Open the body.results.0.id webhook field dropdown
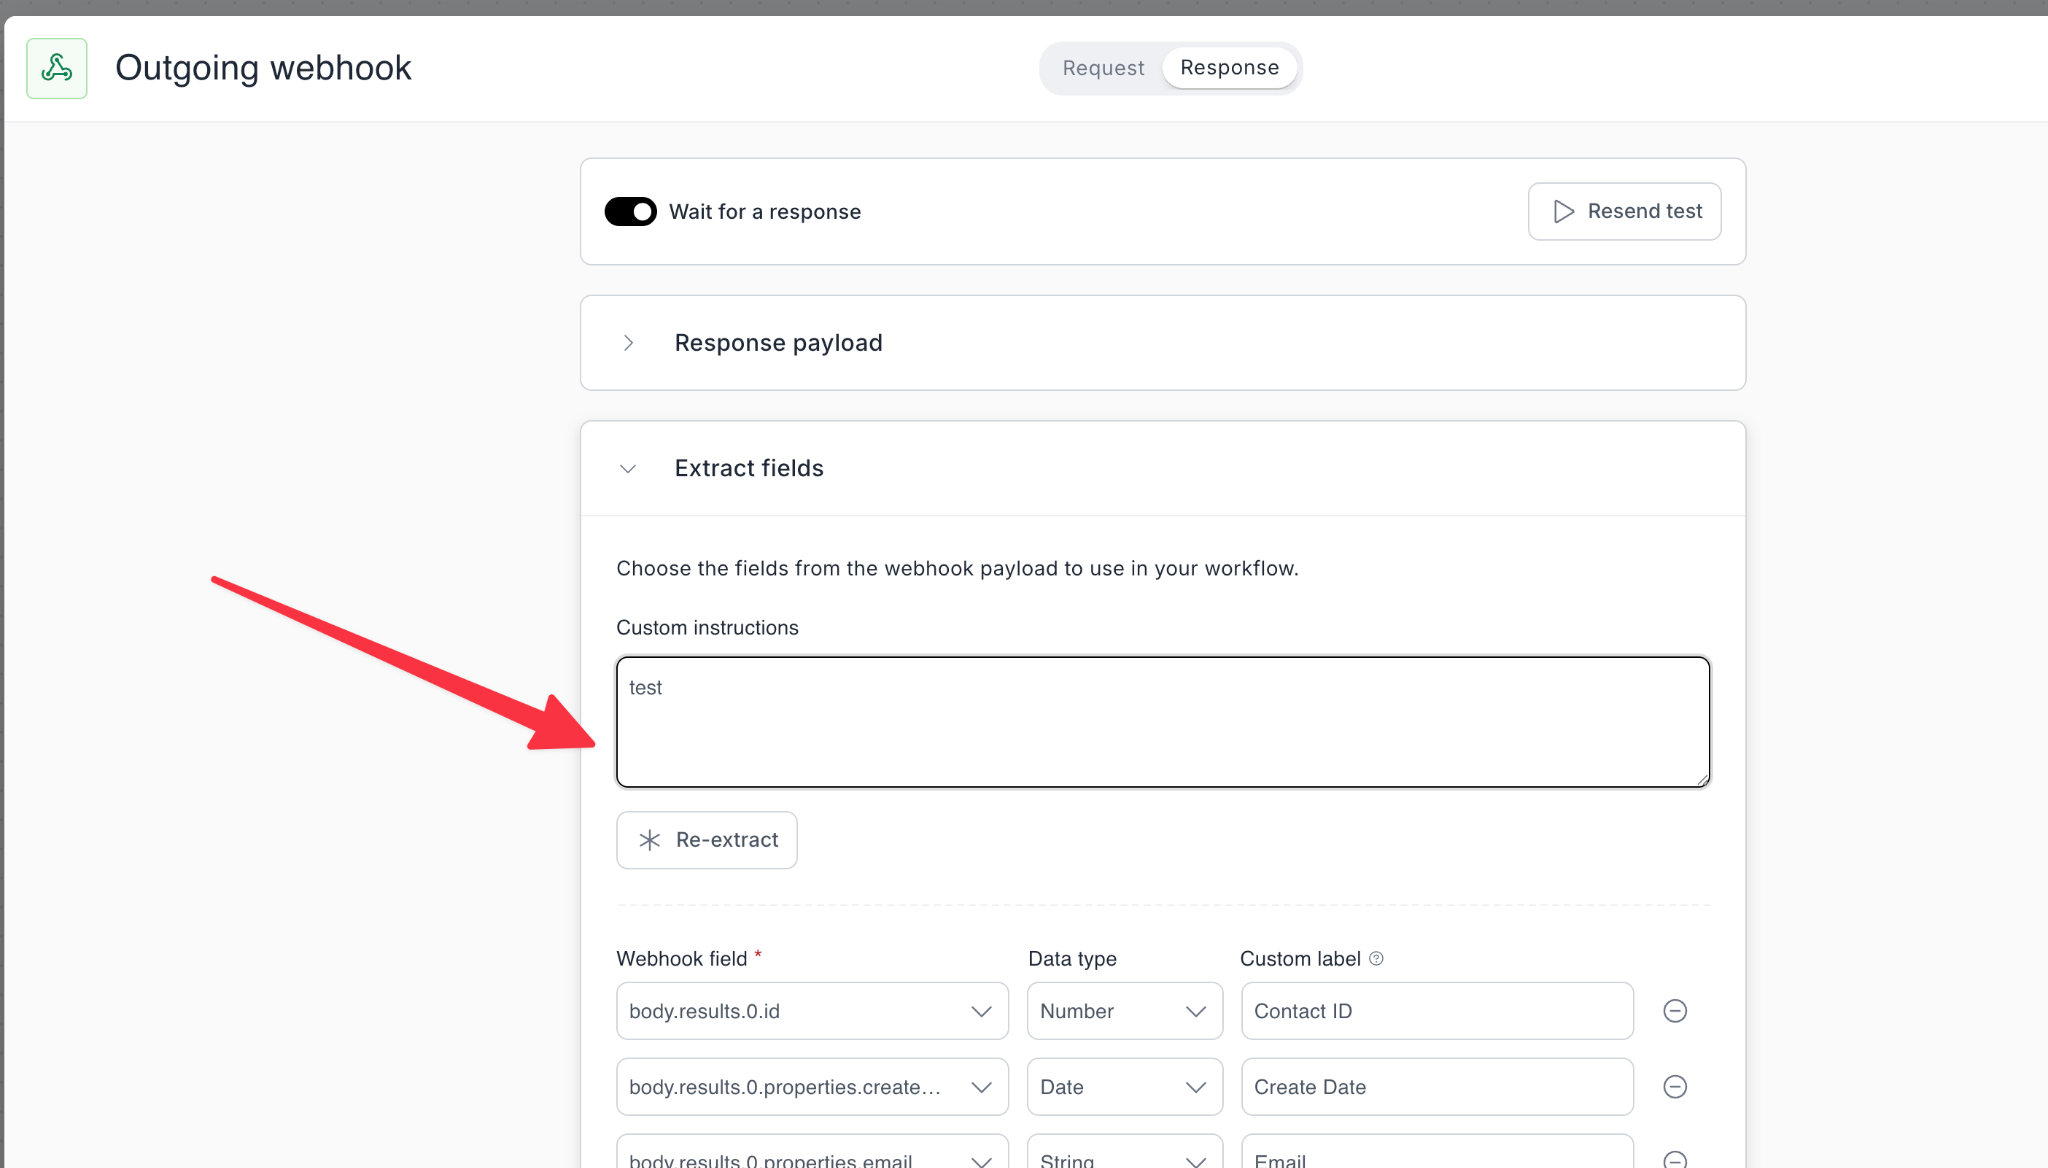2048x1168 pixels. [812, 1011]
